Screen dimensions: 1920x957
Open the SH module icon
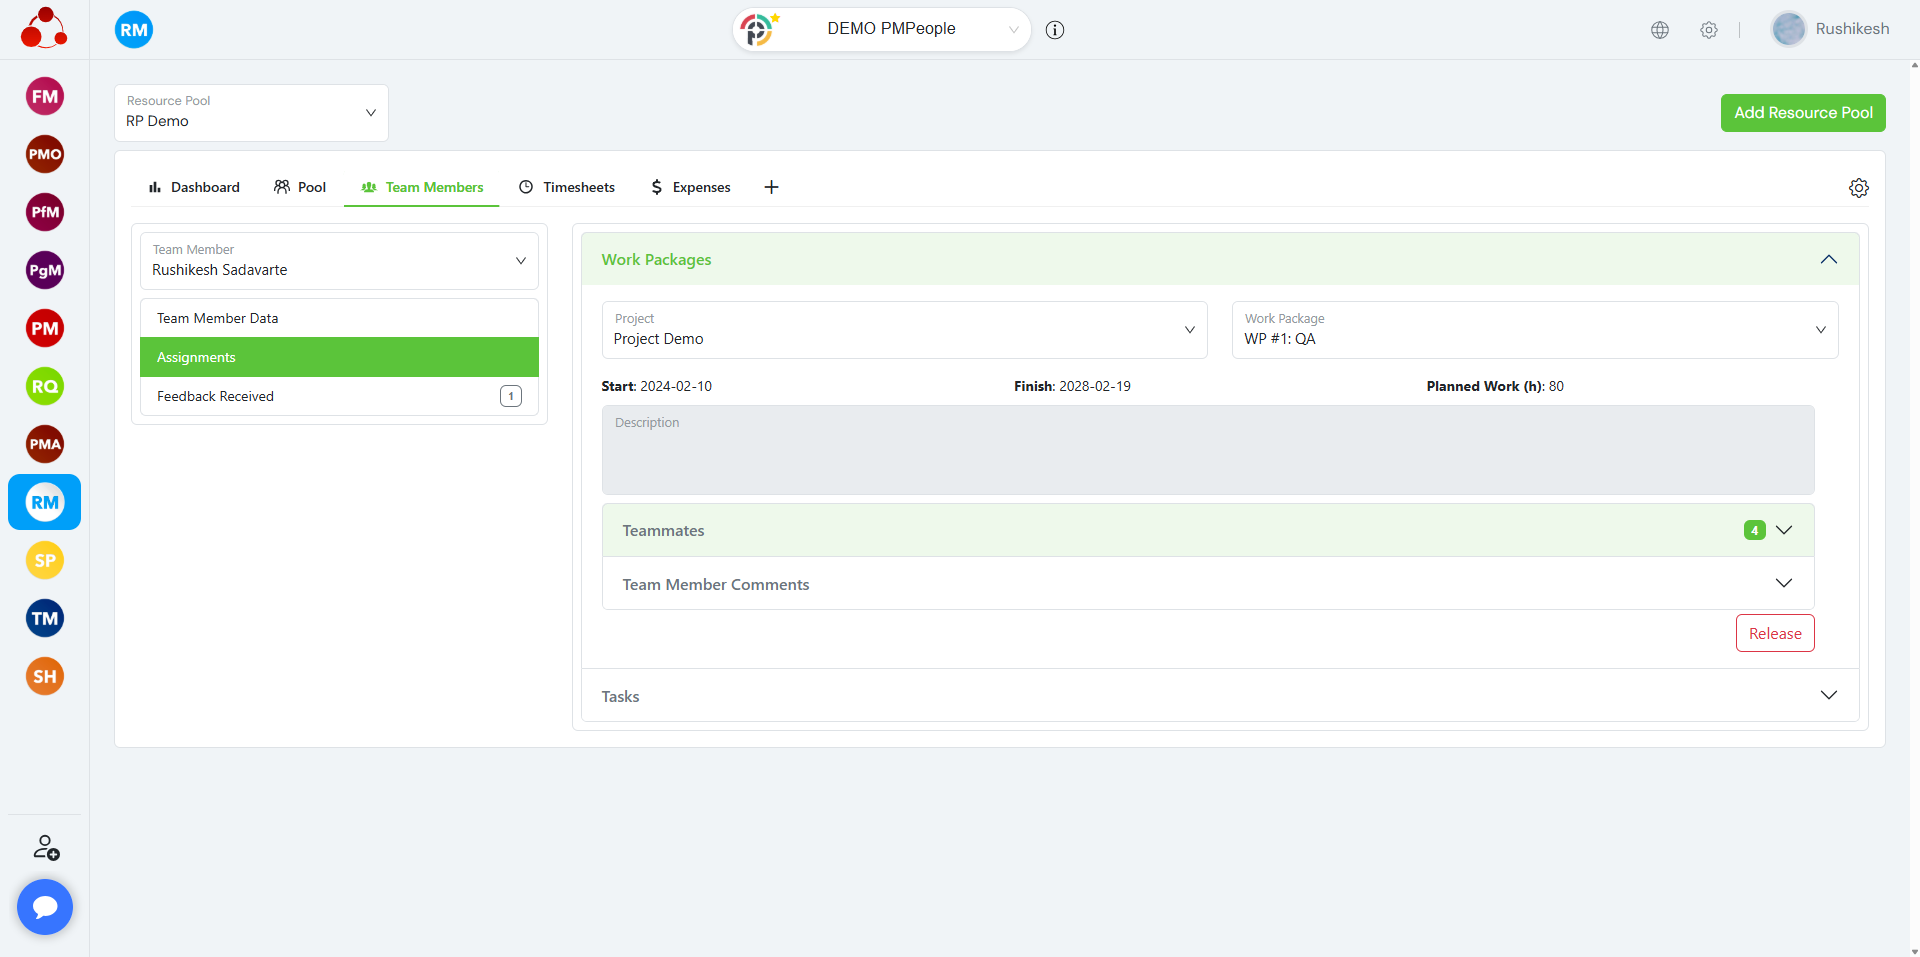tap(45, 677)
